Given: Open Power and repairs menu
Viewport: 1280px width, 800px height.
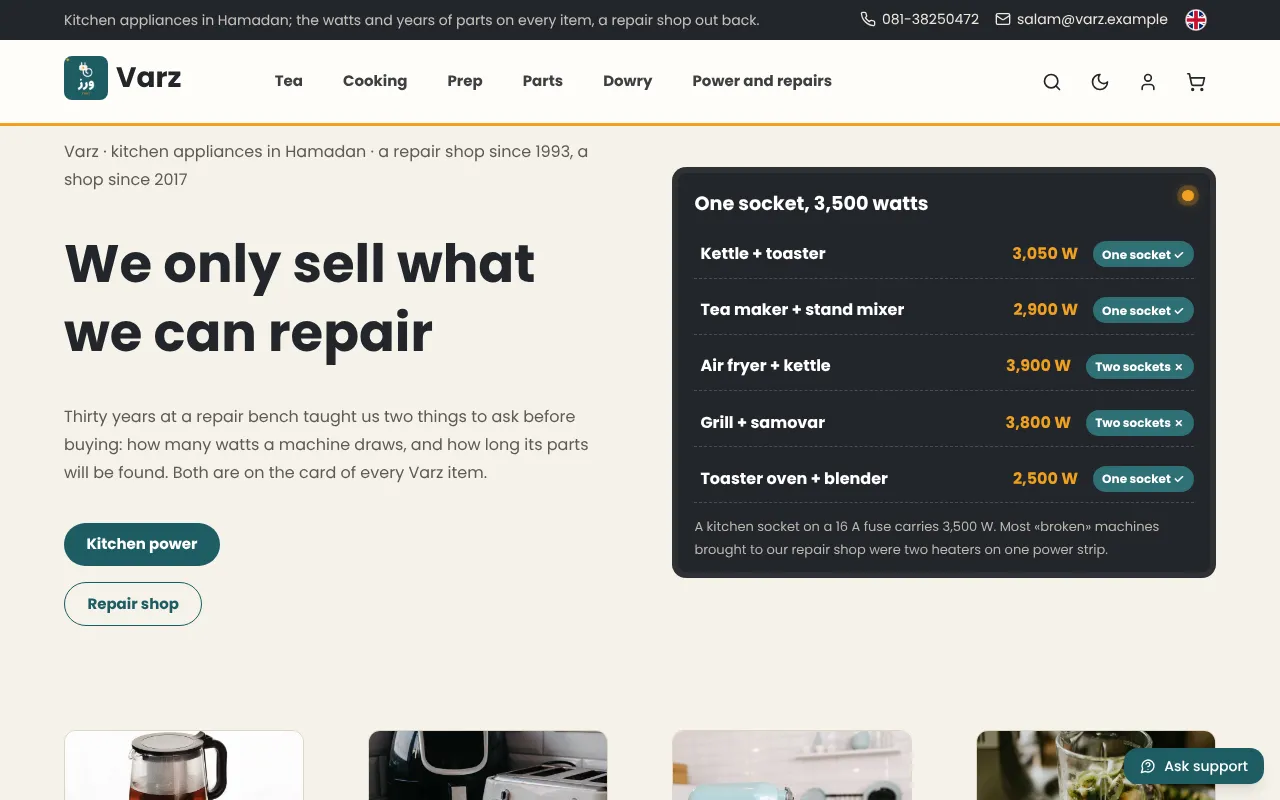Looking at the screenshot, I should point(762,81).
